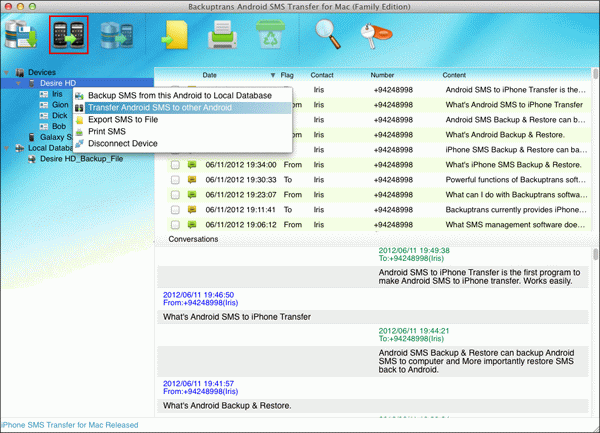Click the contact card icon beside Bob
Viewport: 600px width, 433px height.
point(44,126)
